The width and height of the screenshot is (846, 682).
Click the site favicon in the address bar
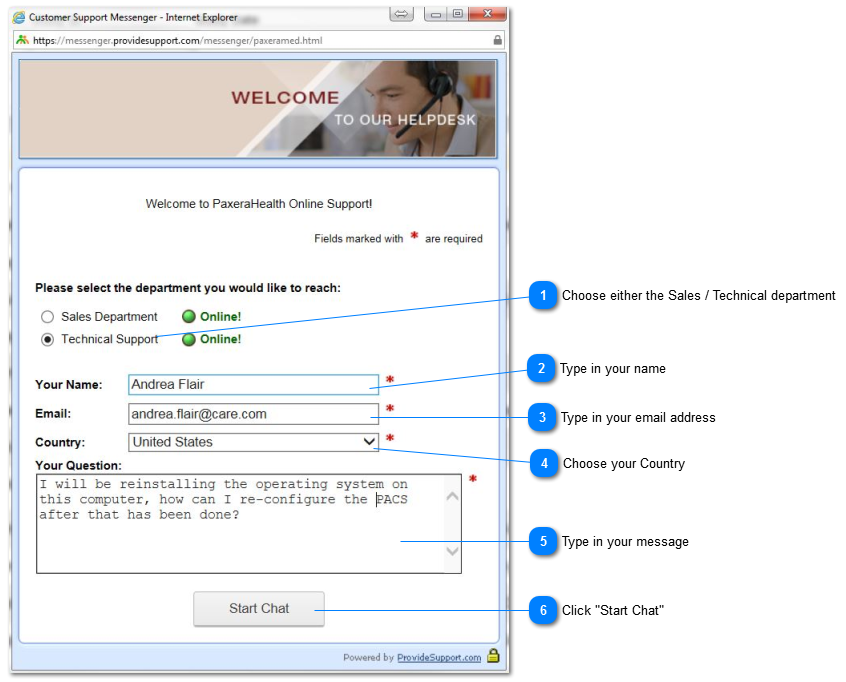coord(23,40)
